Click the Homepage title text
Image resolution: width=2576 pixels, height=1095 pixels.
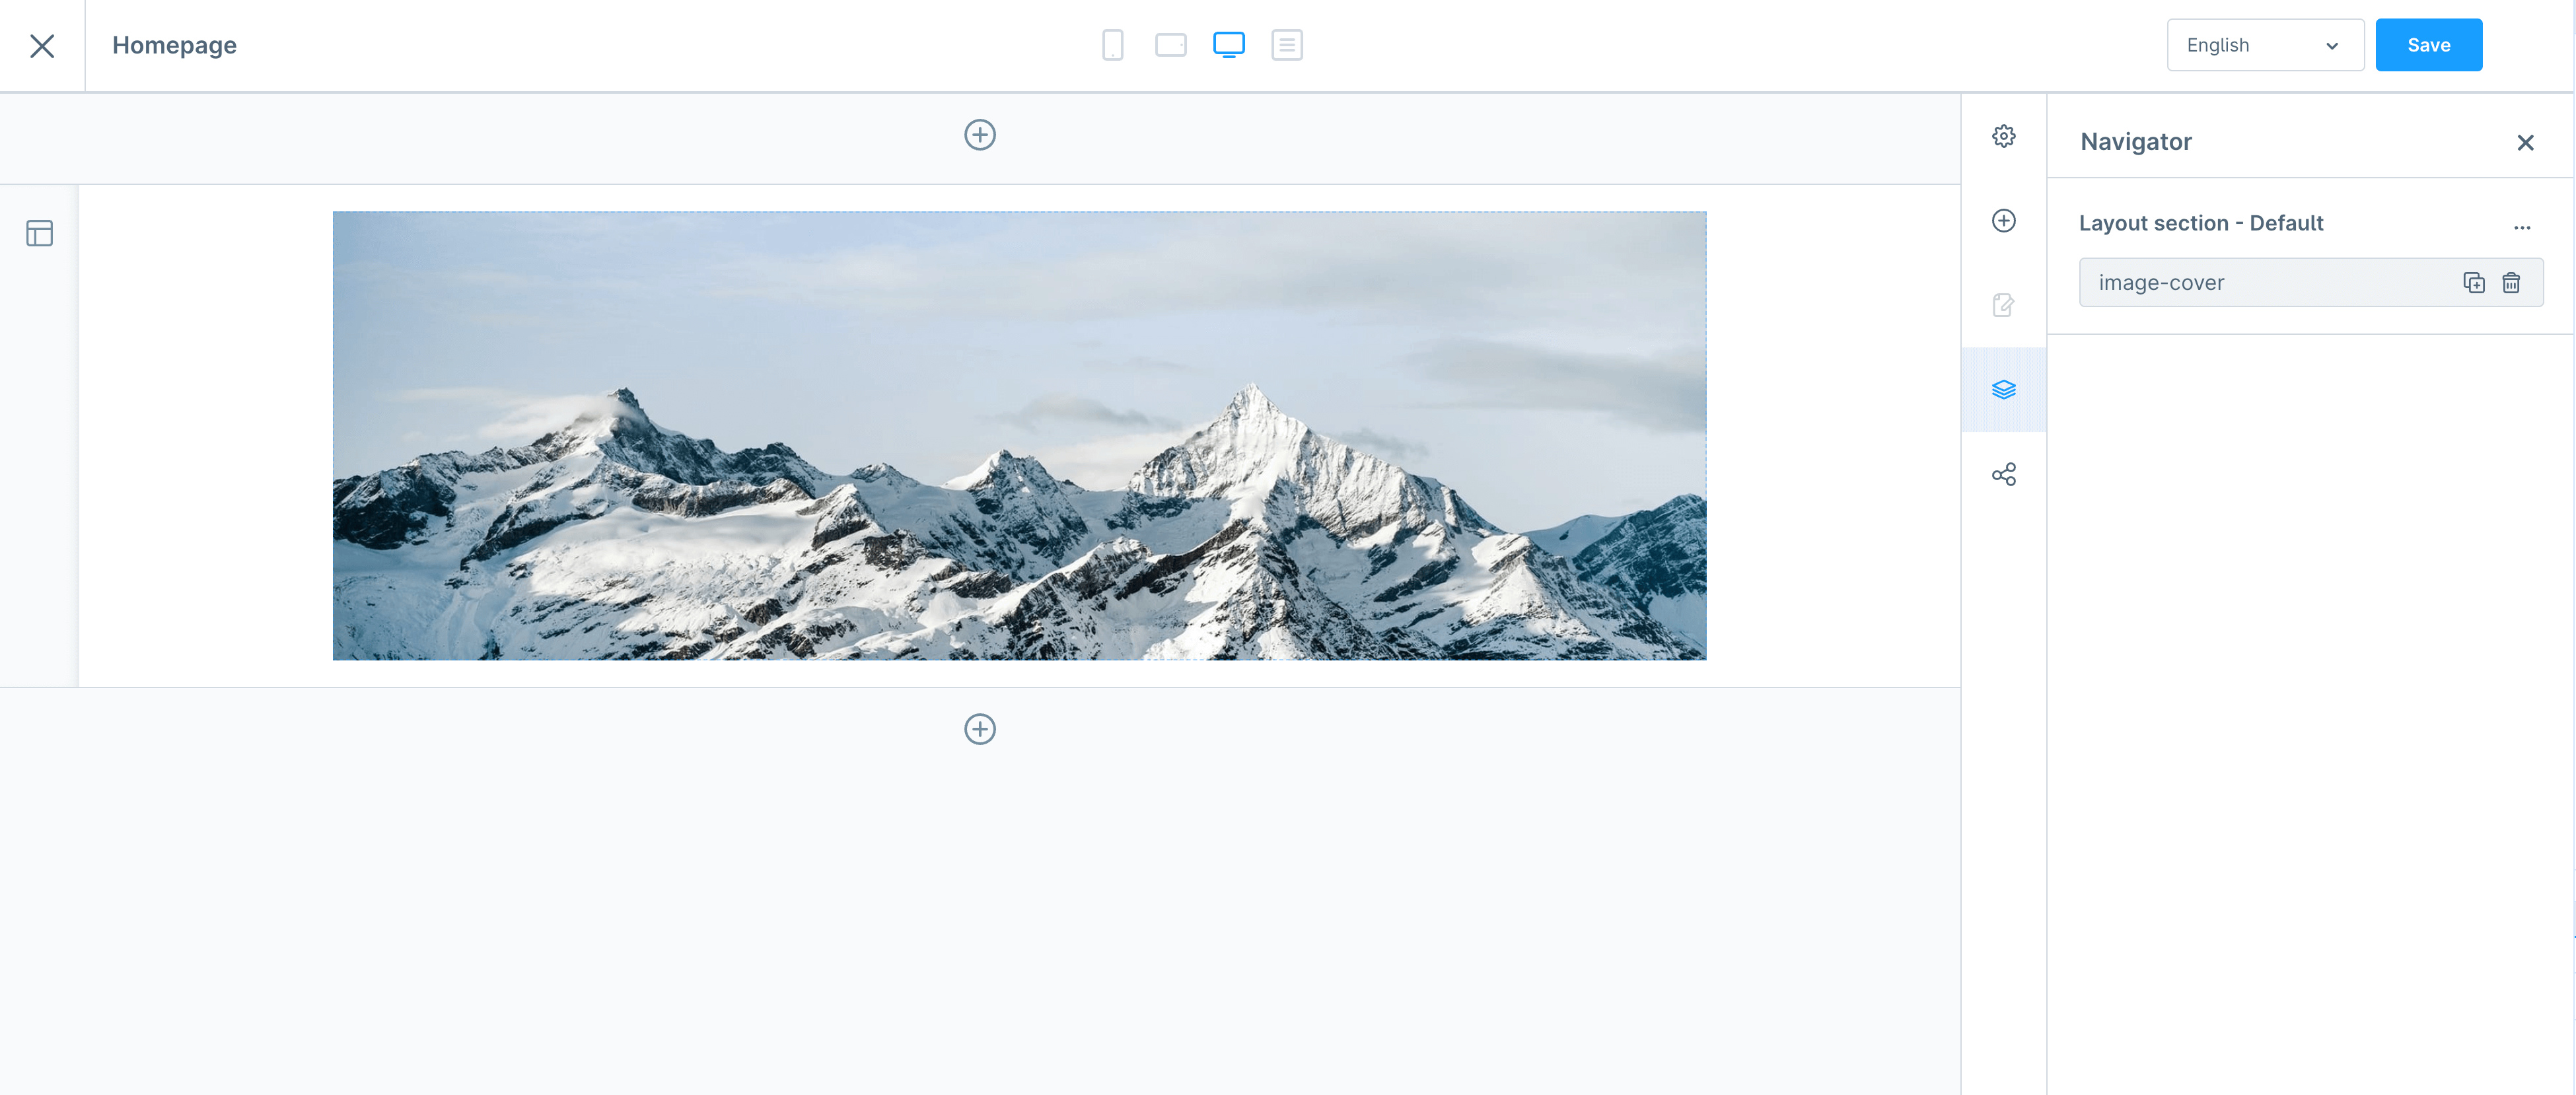pyautogui.click(x=174, y=46)
